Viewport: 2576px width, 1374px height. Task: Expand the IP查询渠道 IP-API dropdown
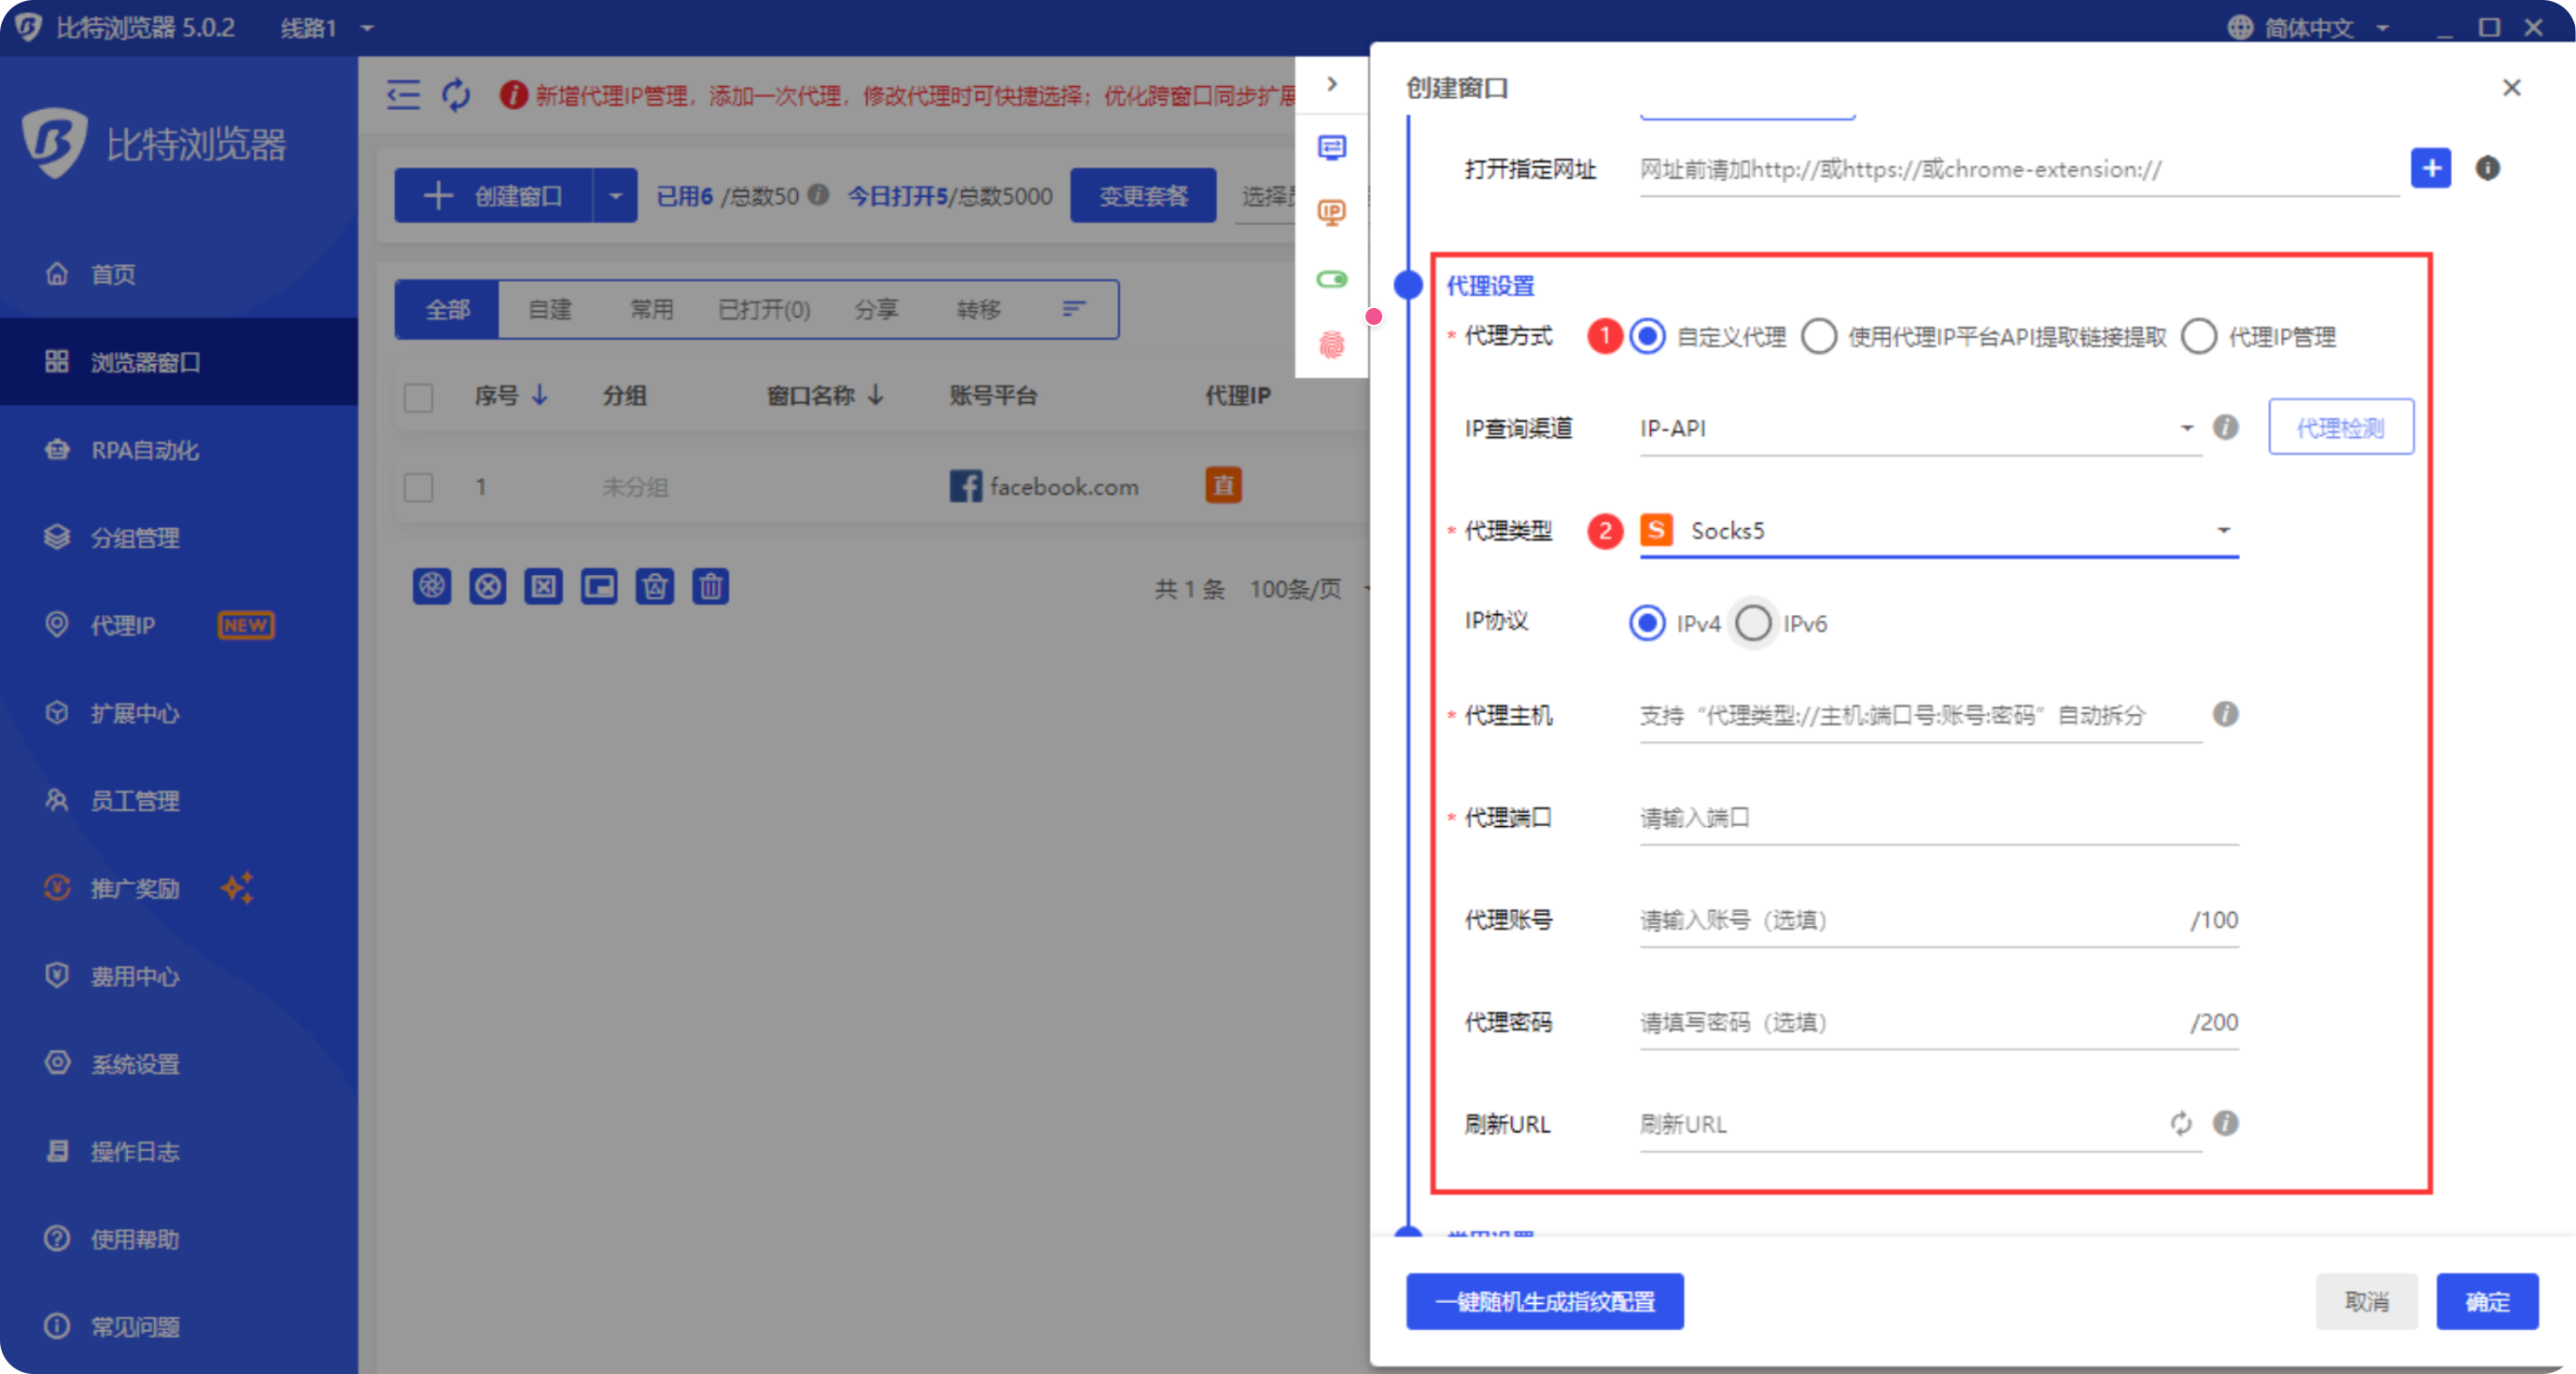1920,428
